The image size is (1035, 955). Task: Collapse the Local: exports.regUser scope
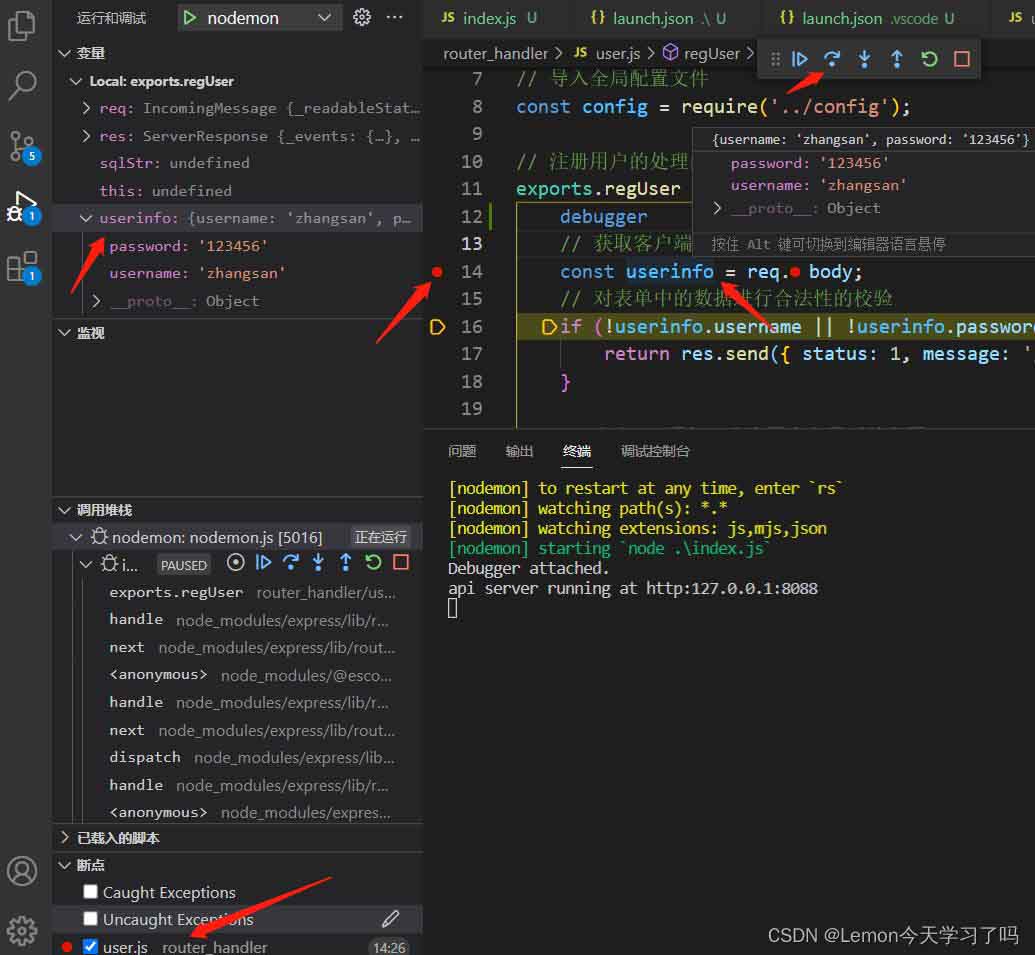[x=76, y=81]
